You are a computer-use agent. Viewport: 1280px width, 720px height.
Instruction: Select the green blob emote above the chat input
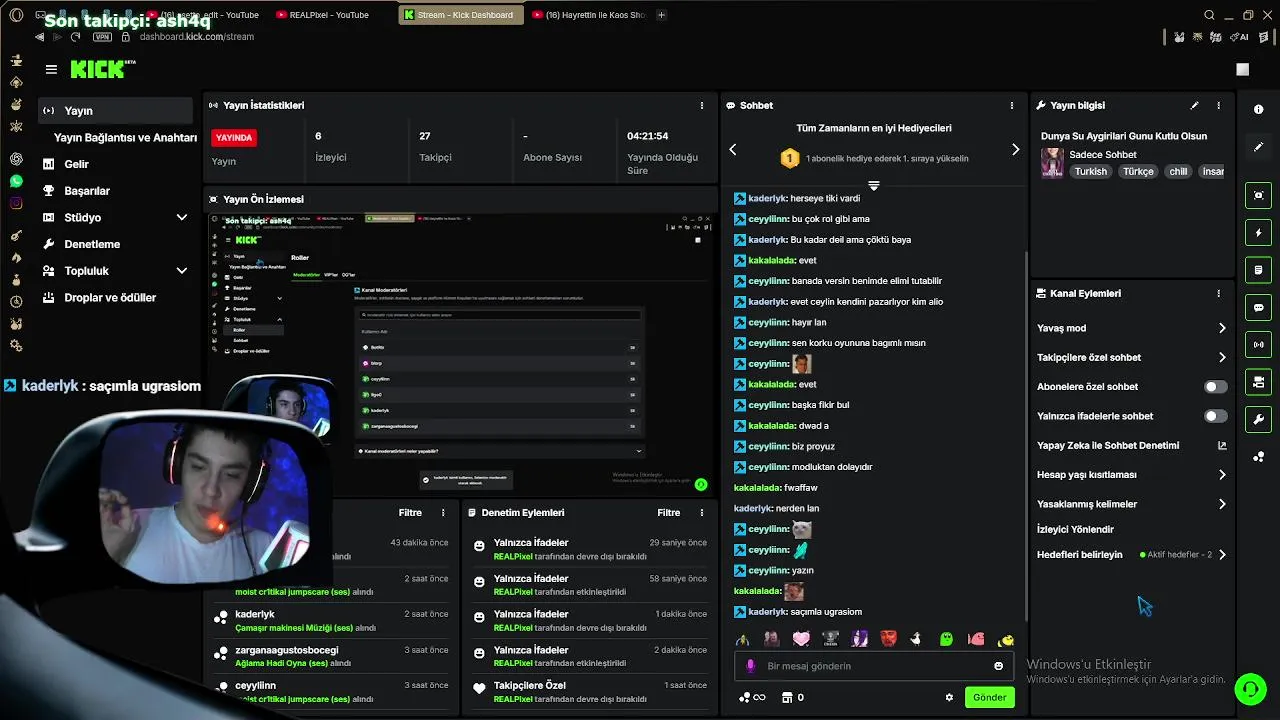[x=946, y=638]
